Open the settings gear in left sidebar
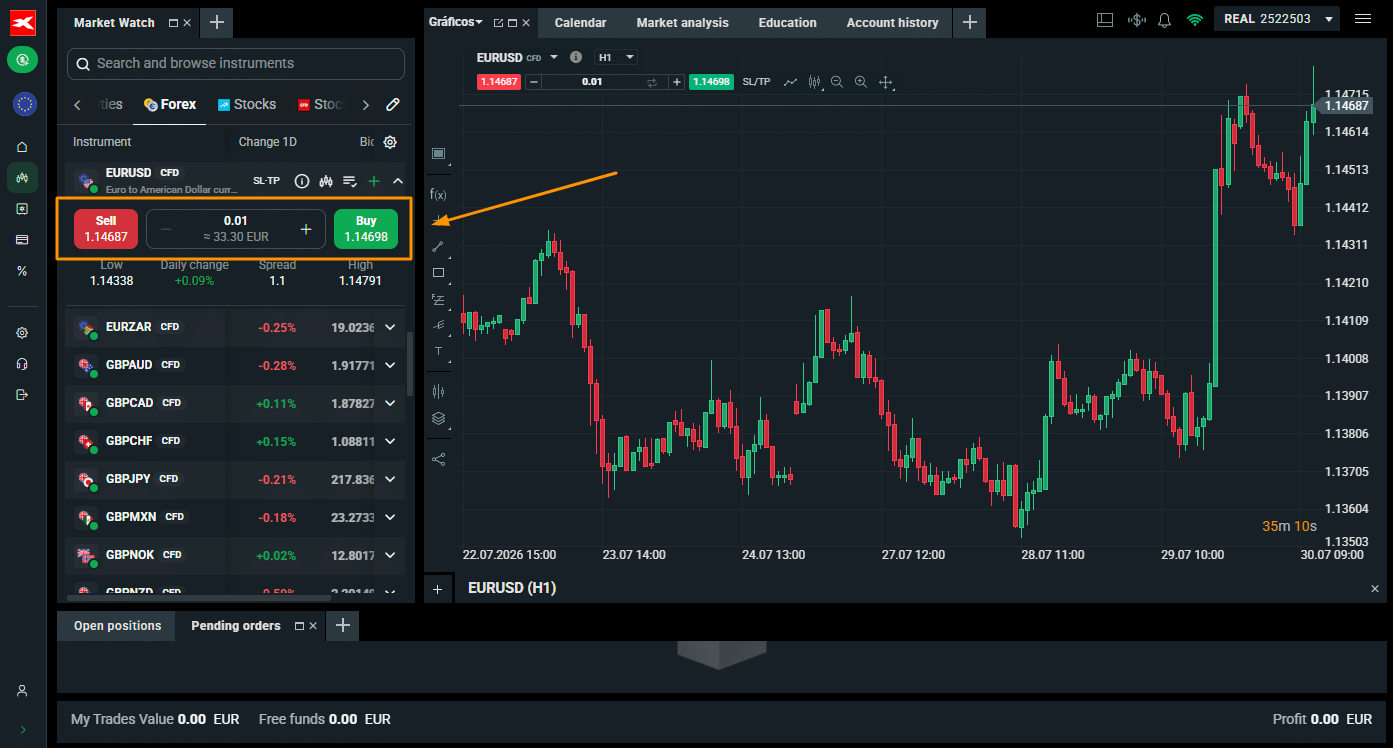Viewport: 1393px width, 748px height. [x=22, y=333]
